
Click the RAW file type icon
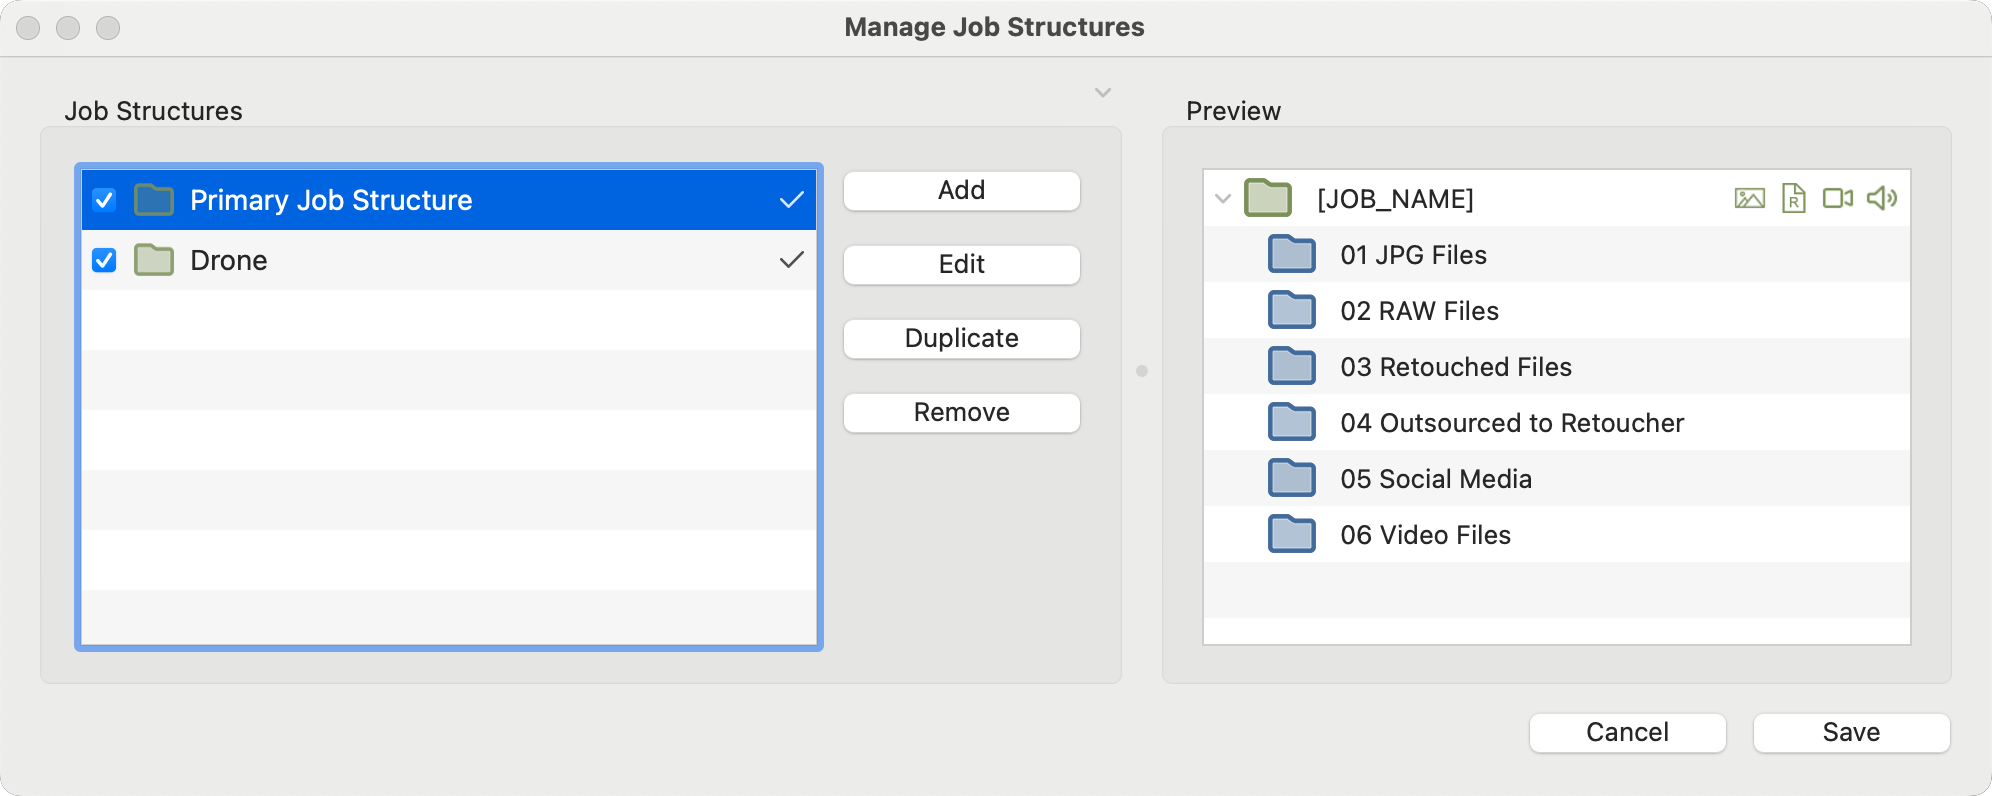click(1793, 198)
